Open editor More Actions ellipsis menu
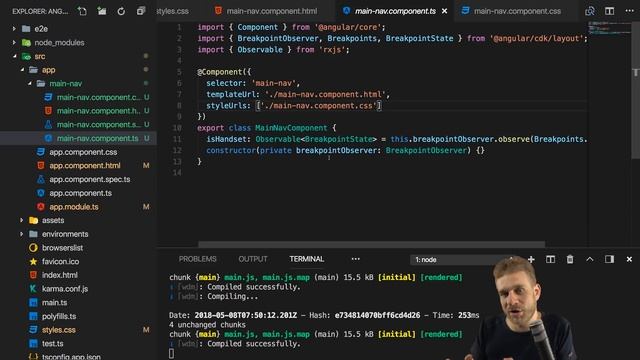The width and height of the screenshot is (640, 360). point(629,11)
